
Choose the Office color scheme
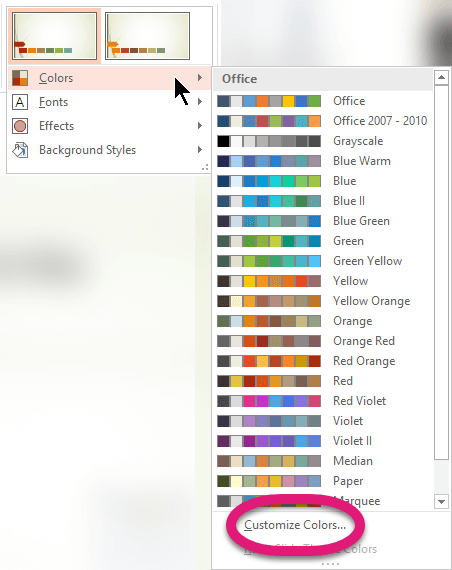coord(323,101)
